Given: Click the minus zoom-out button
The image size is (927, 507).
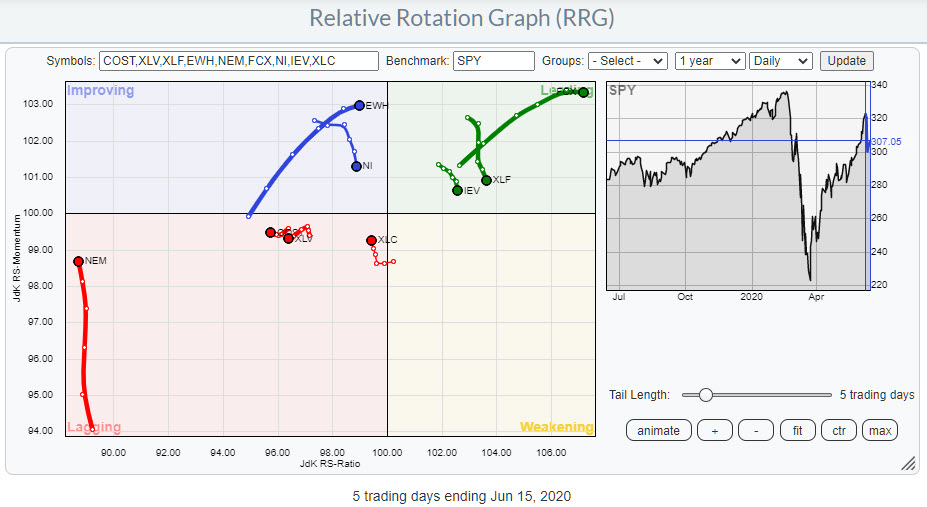Looking at the screenshot, I should (x=756, y=431).
